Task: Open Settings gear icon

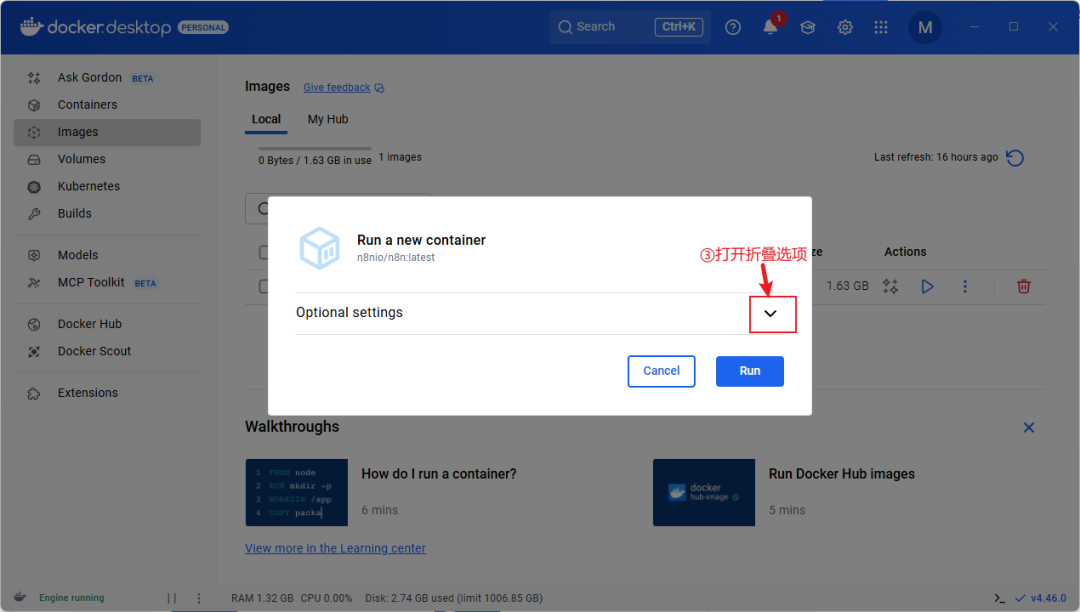Action: tap(844, 27)
